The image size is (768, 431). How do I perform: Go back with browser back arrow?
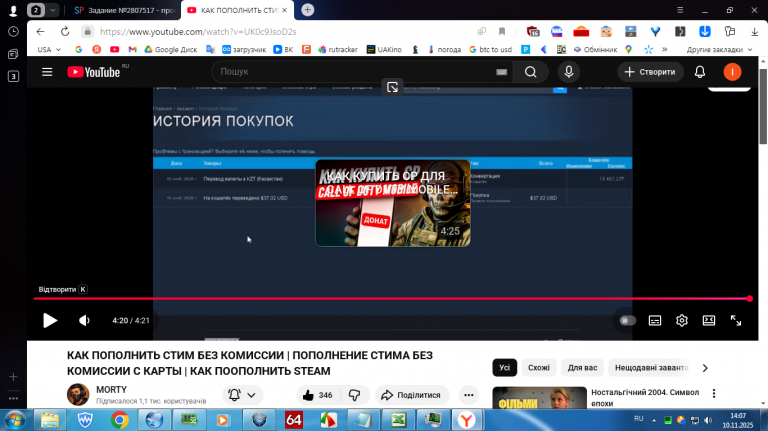40,31
